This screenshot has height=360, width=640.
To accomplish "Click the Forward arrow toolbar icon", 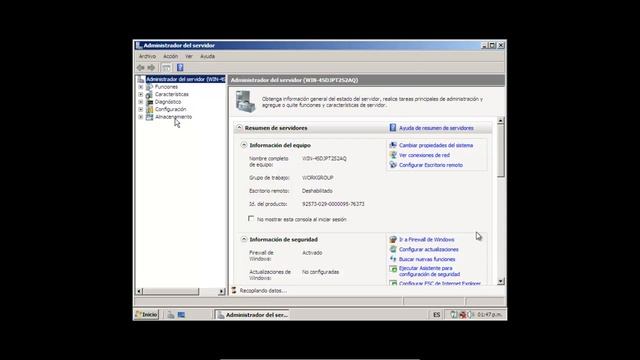I will click(151, 67).
